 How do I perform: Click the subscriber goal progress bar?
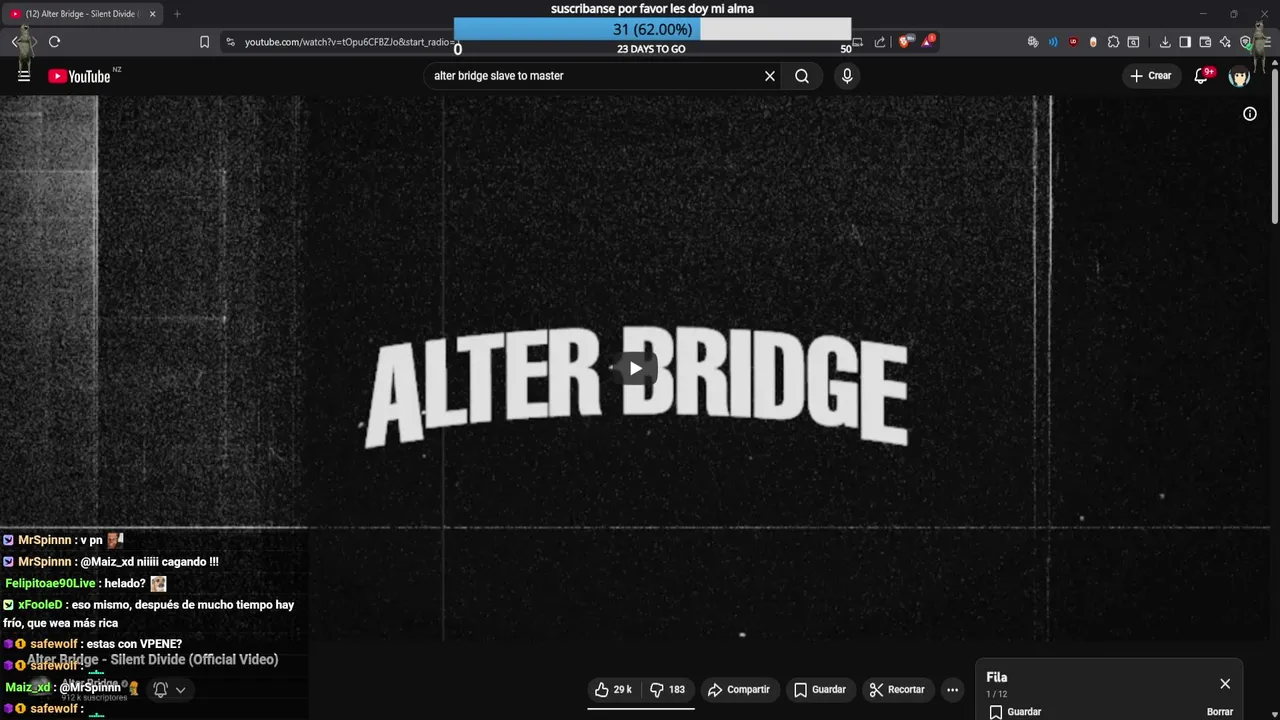[x=652, y=30]
